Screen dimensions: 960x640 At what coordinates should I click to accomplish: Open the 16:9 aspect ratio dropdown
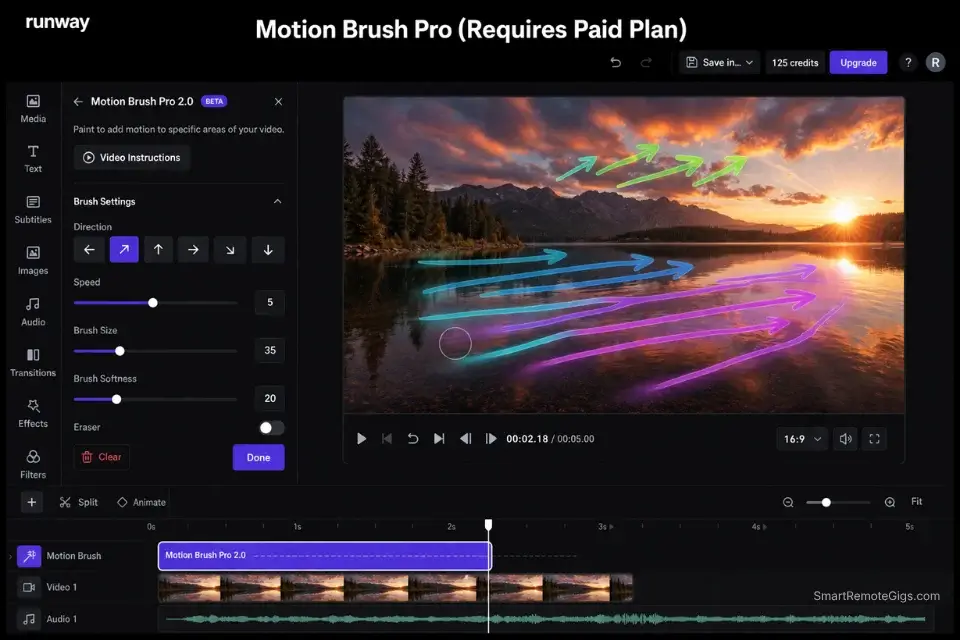click(802, 438)
